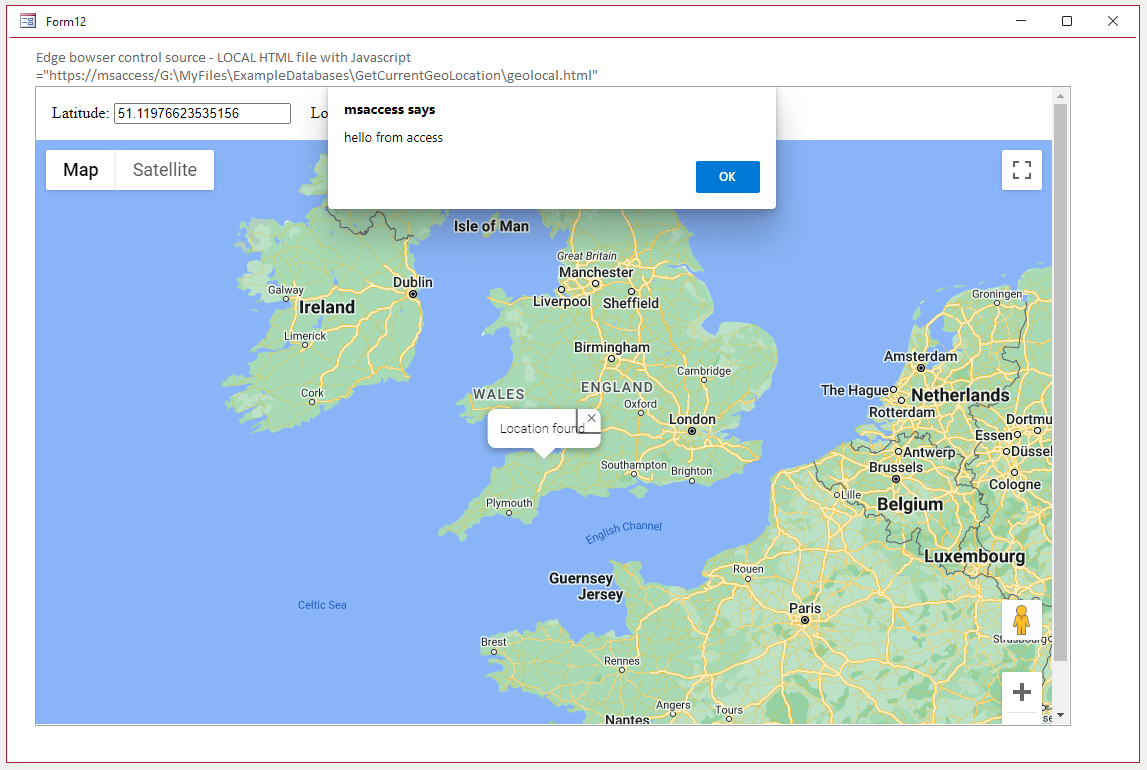Switch to Satellite map view

click(164, 169)
